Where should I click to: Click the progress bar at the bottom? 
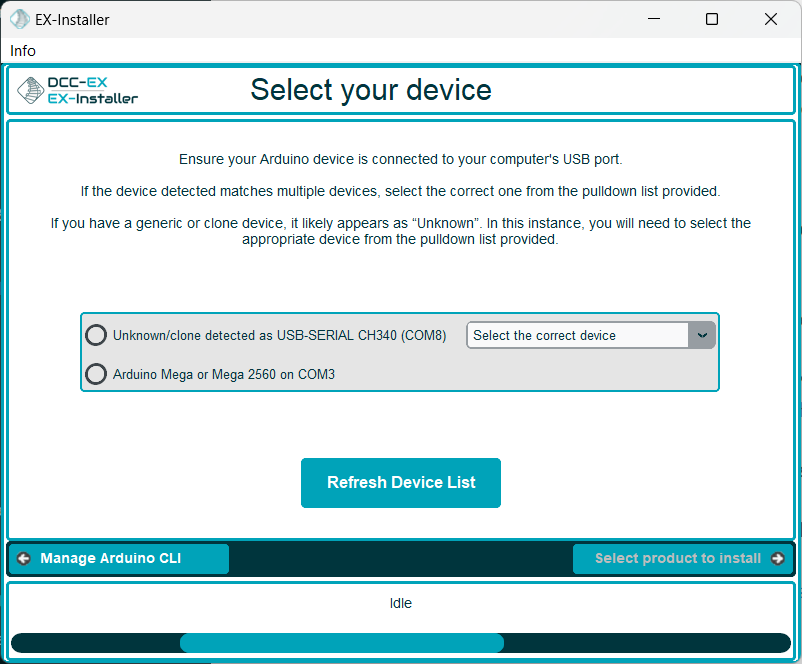click(x=400, y=643)
